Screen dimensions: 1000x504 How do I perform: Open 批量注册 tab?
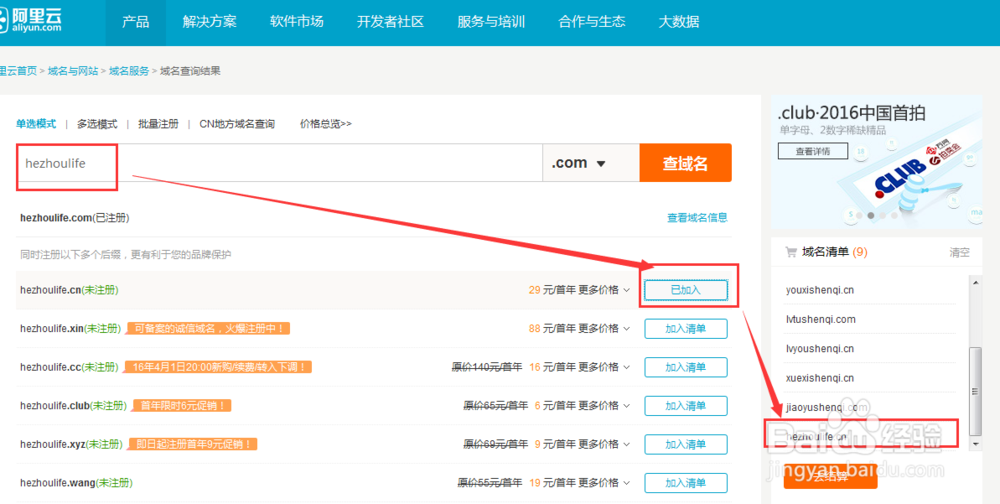point(158,124)
